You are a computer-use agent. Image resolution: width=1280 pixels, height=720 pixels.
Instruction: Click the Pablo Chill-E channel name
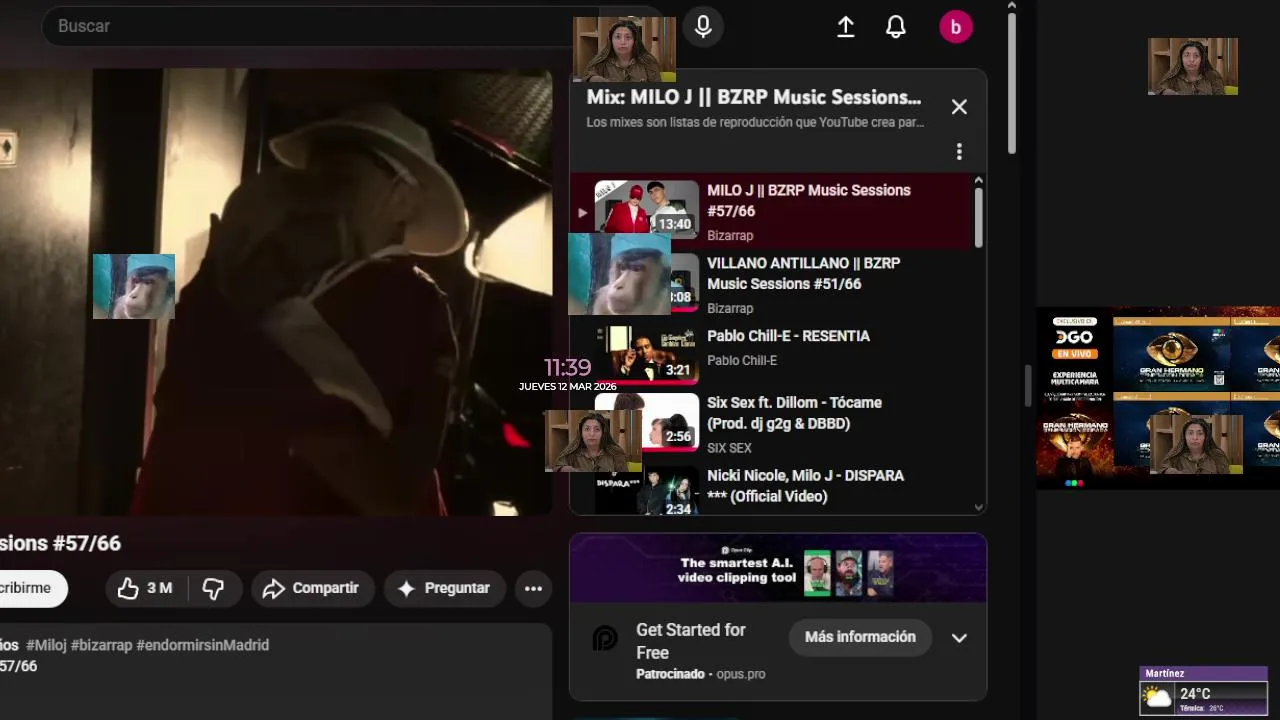pyautogui.click(x=742, y=360)
